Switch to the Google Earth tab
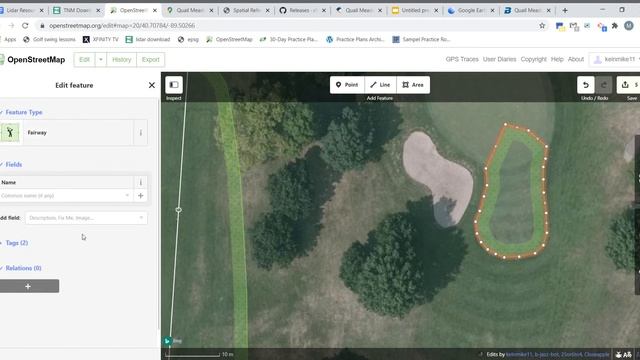Viewport: 640px width, 360px height. (x=472, y=10)
